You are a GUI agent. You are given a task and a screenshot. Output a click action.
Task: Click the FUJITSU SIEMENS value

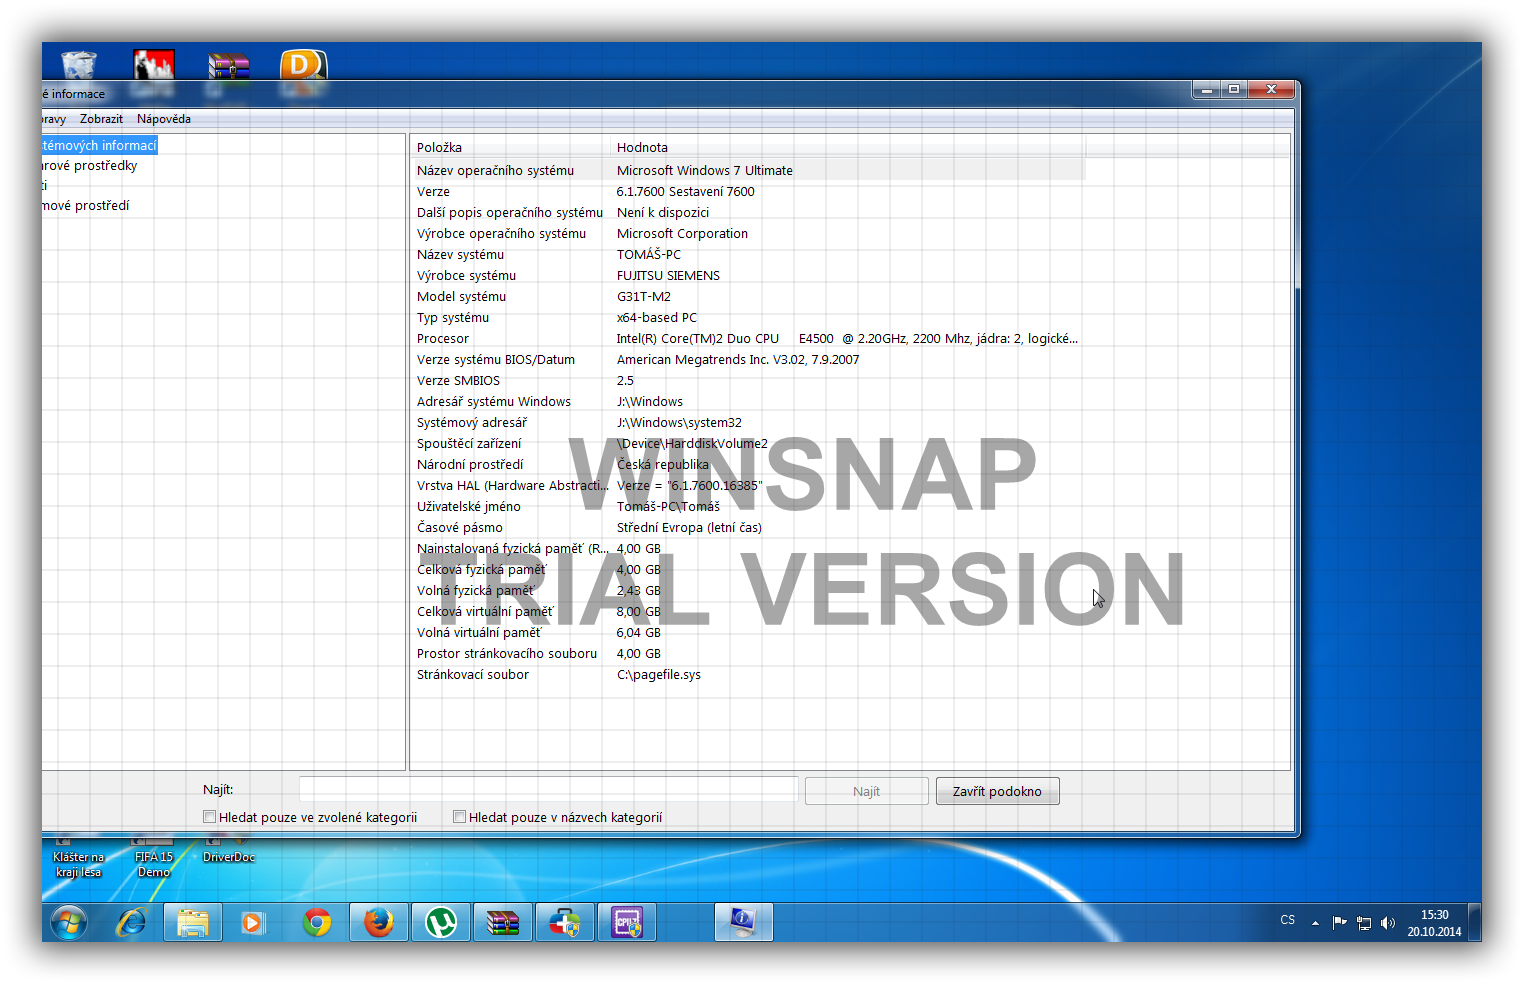click(668, 276)
